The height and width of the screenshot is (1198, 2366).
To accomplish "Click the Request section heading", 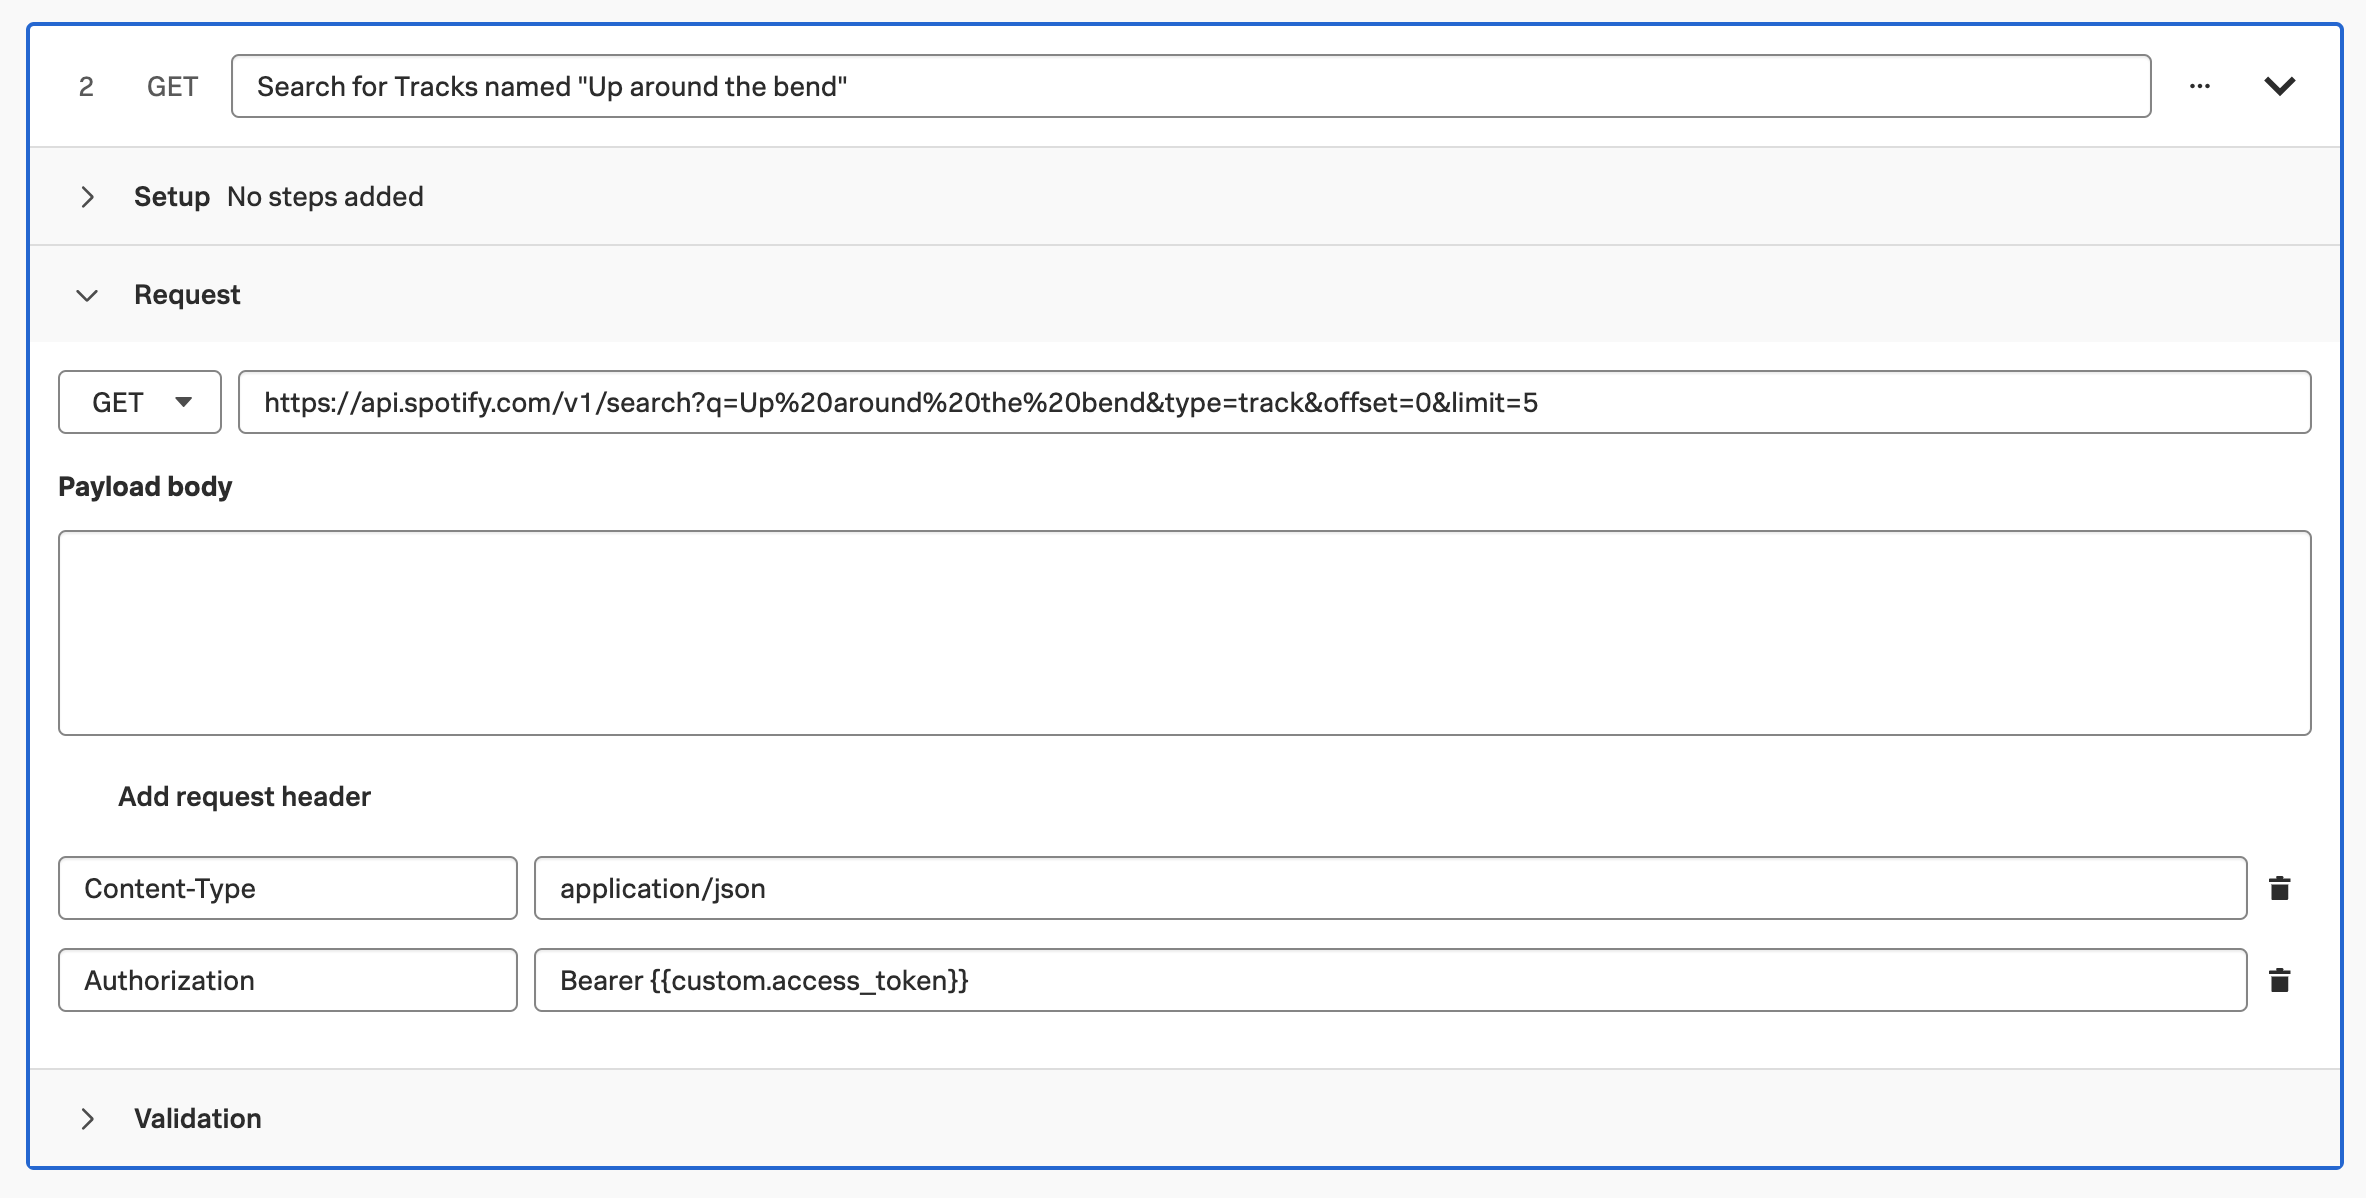I will pos(187,295).
